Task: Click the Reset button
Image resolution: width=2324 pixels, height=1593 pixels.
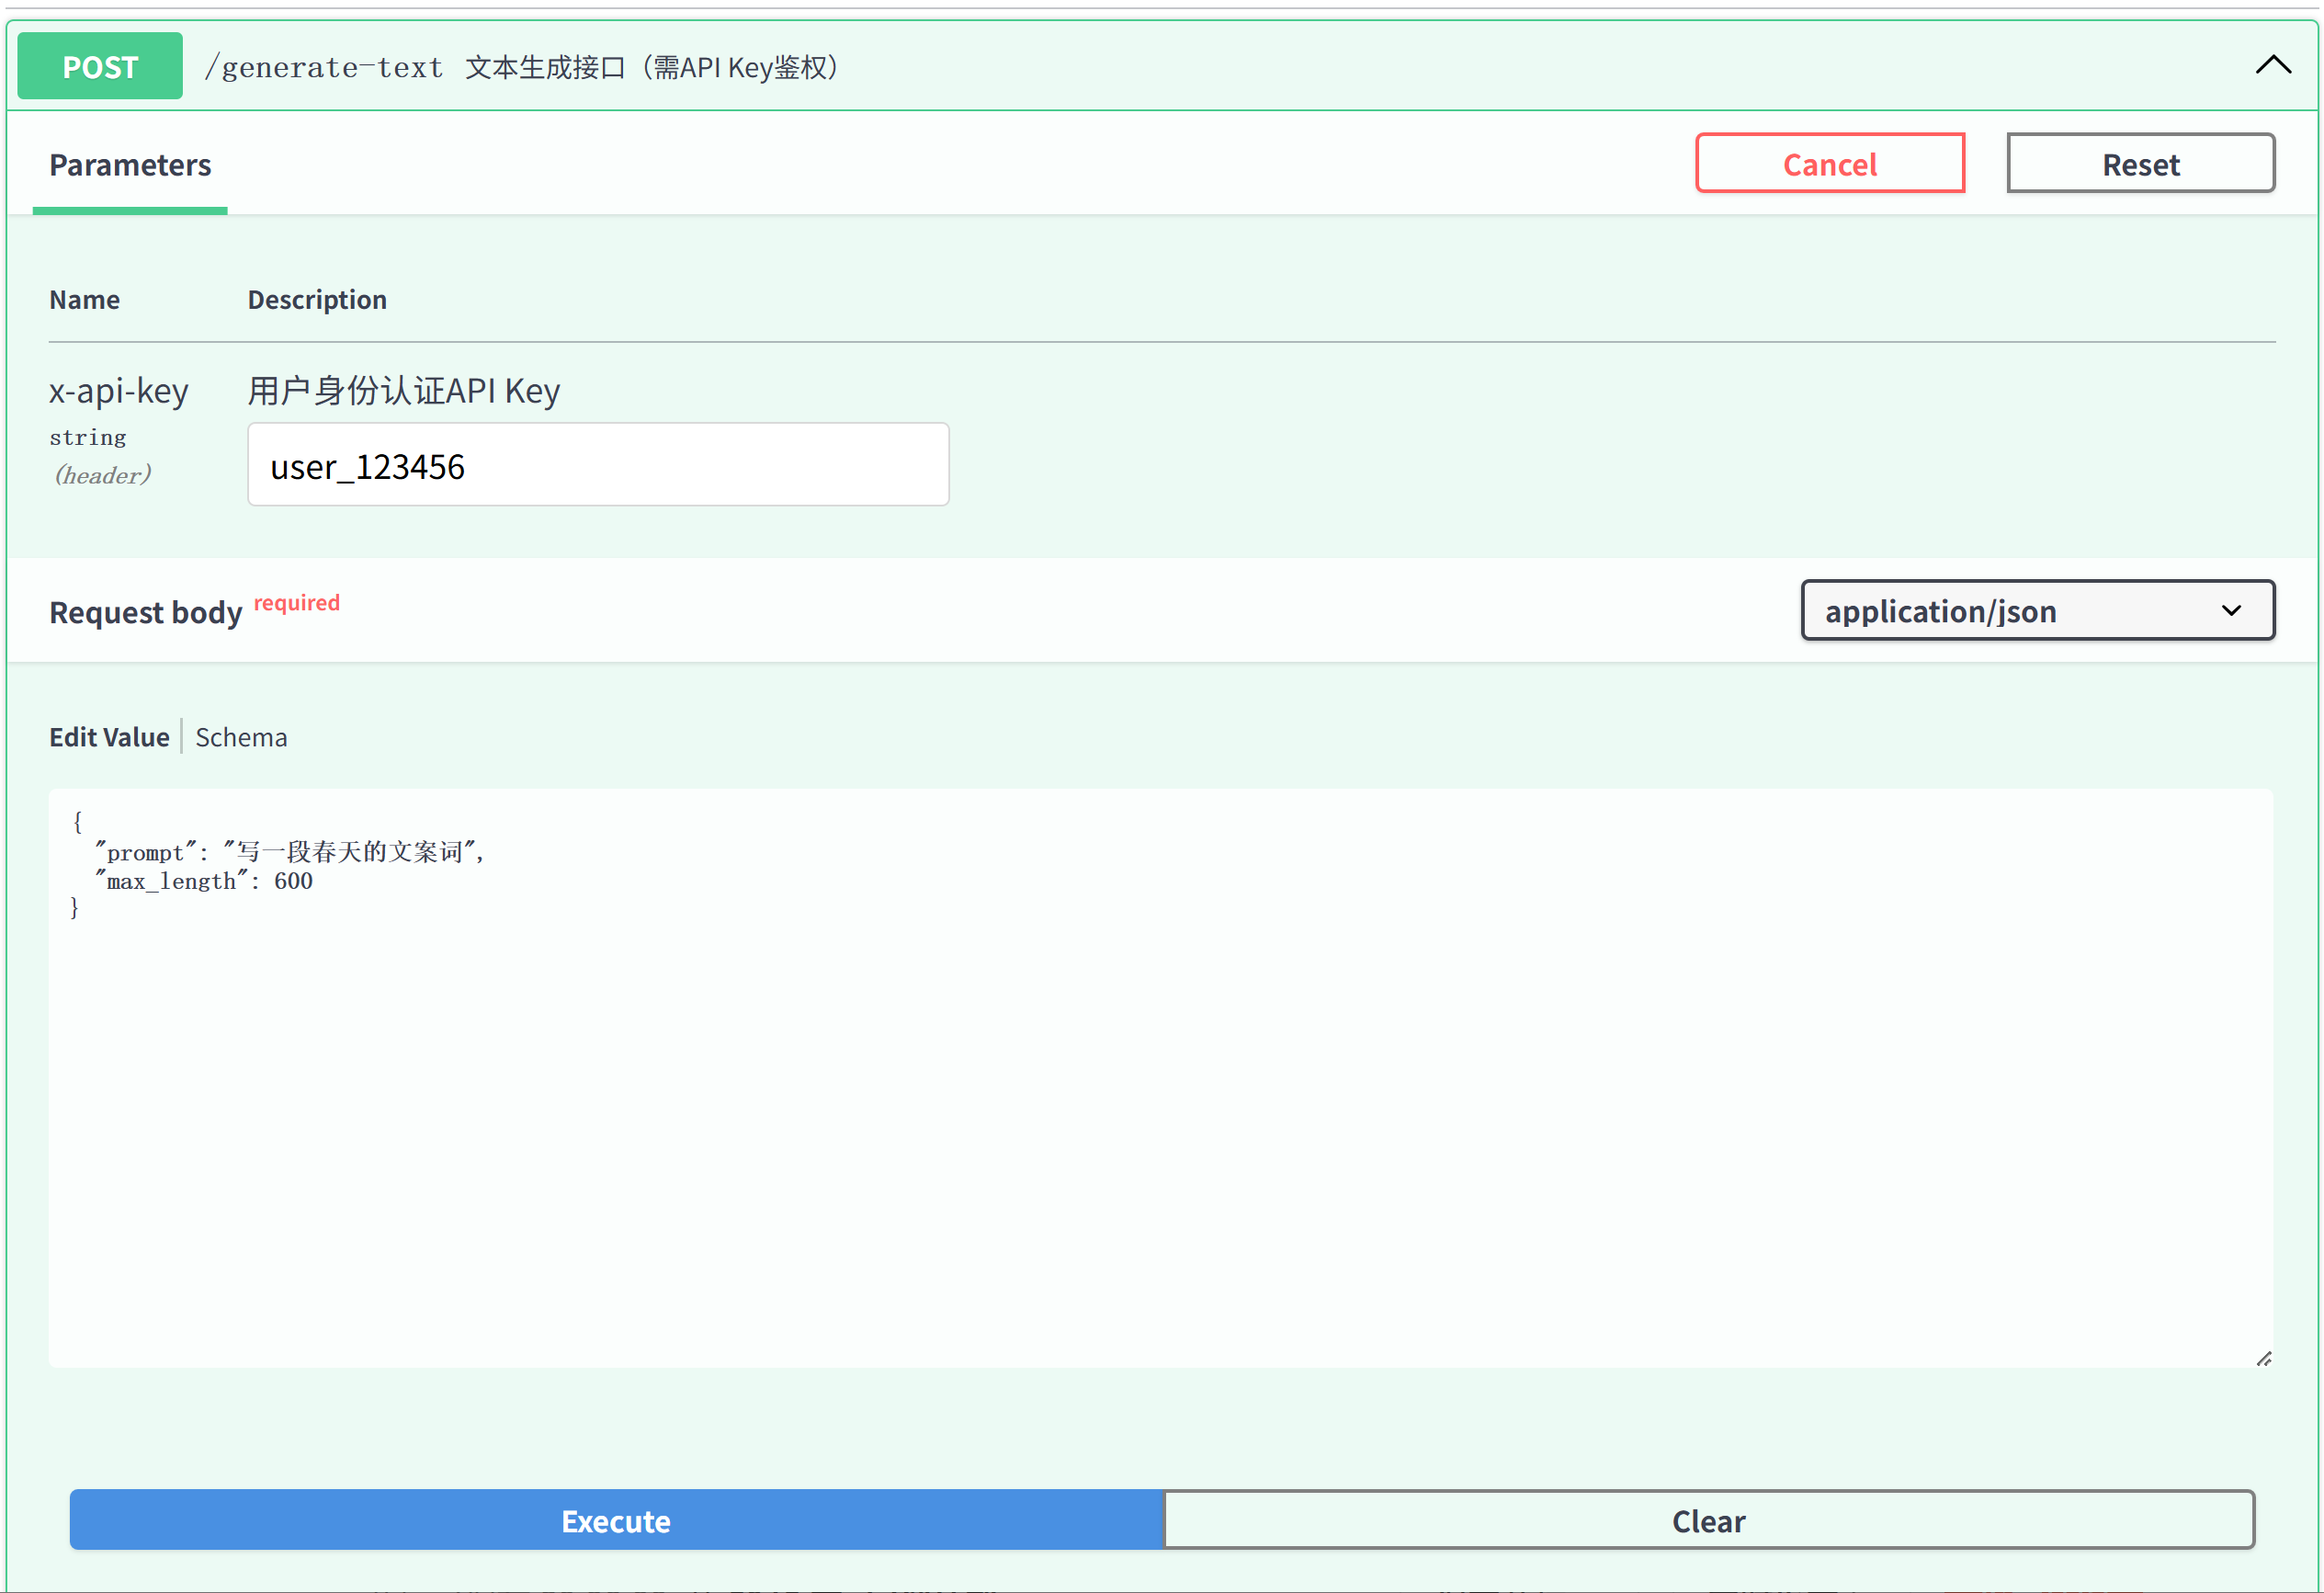Action: coord(2140,164)
